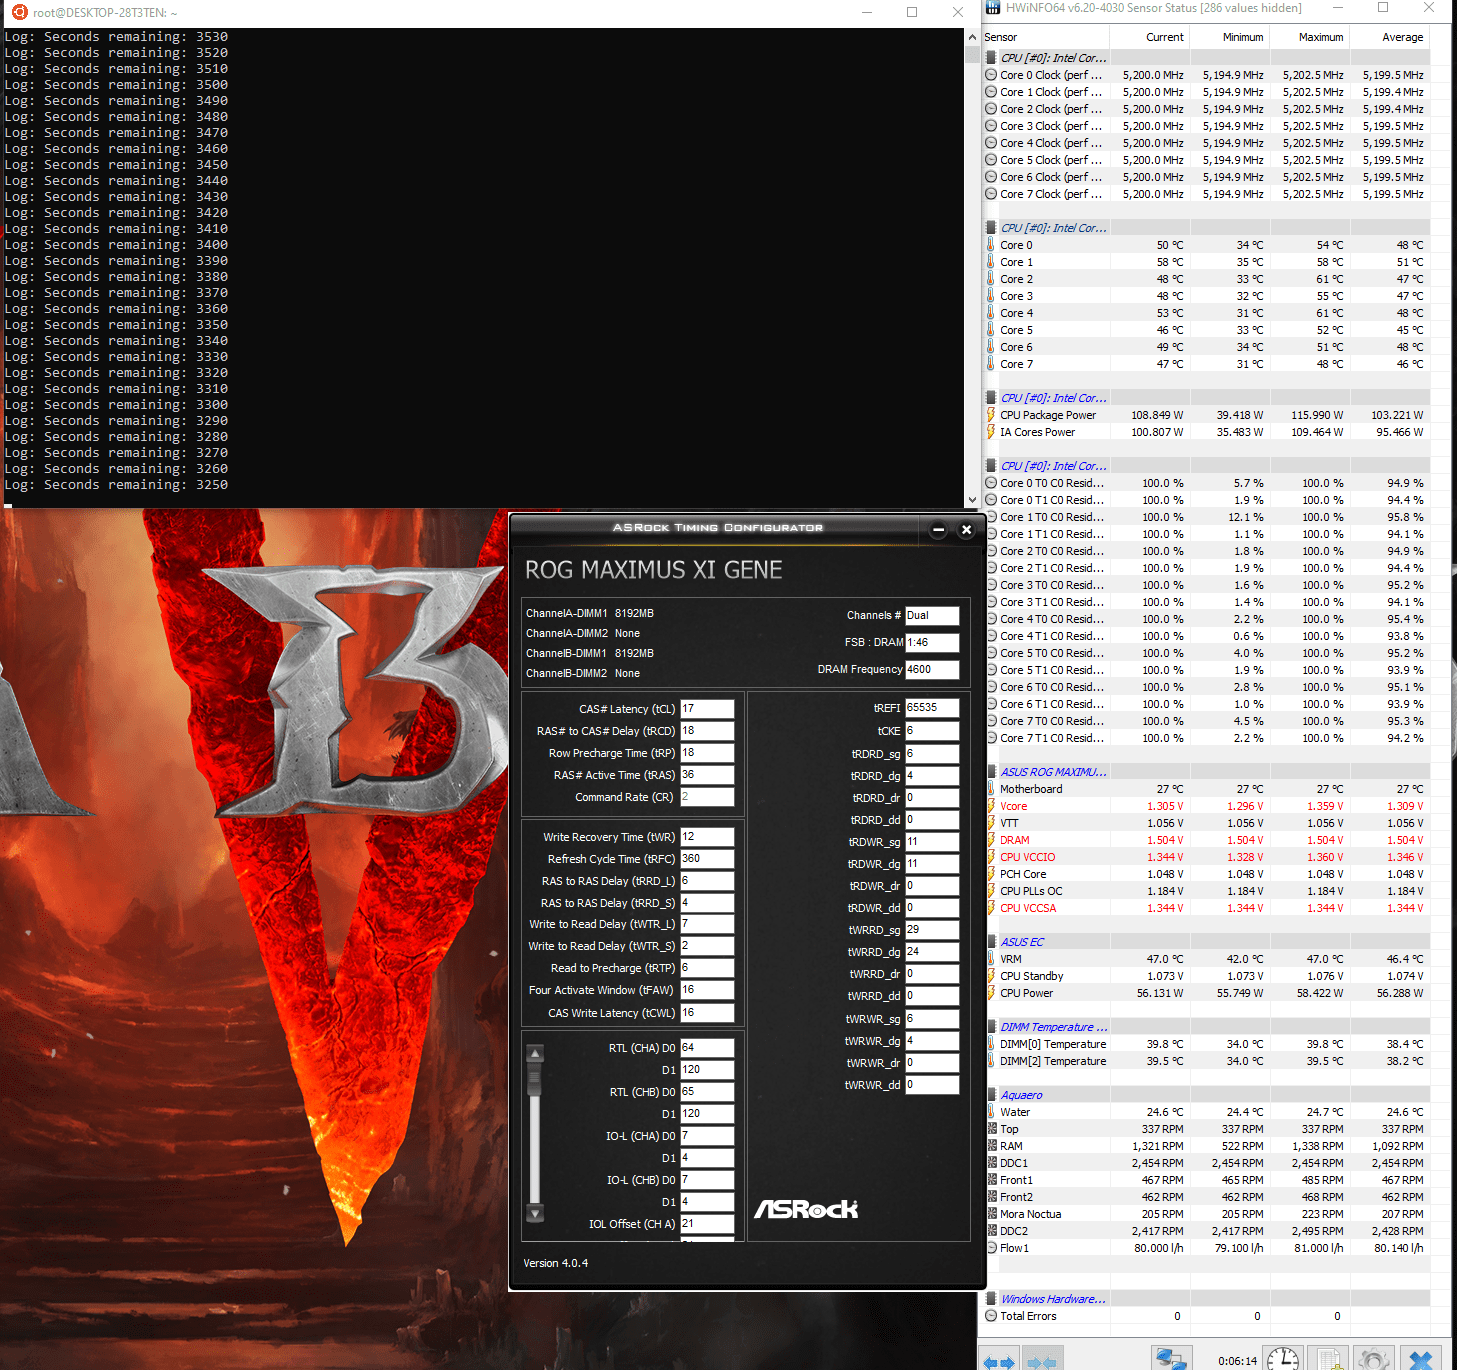1457x1370 pixels.
Task: Select the Windows Hardware... sensor group header
Action: (1053, 1299)
